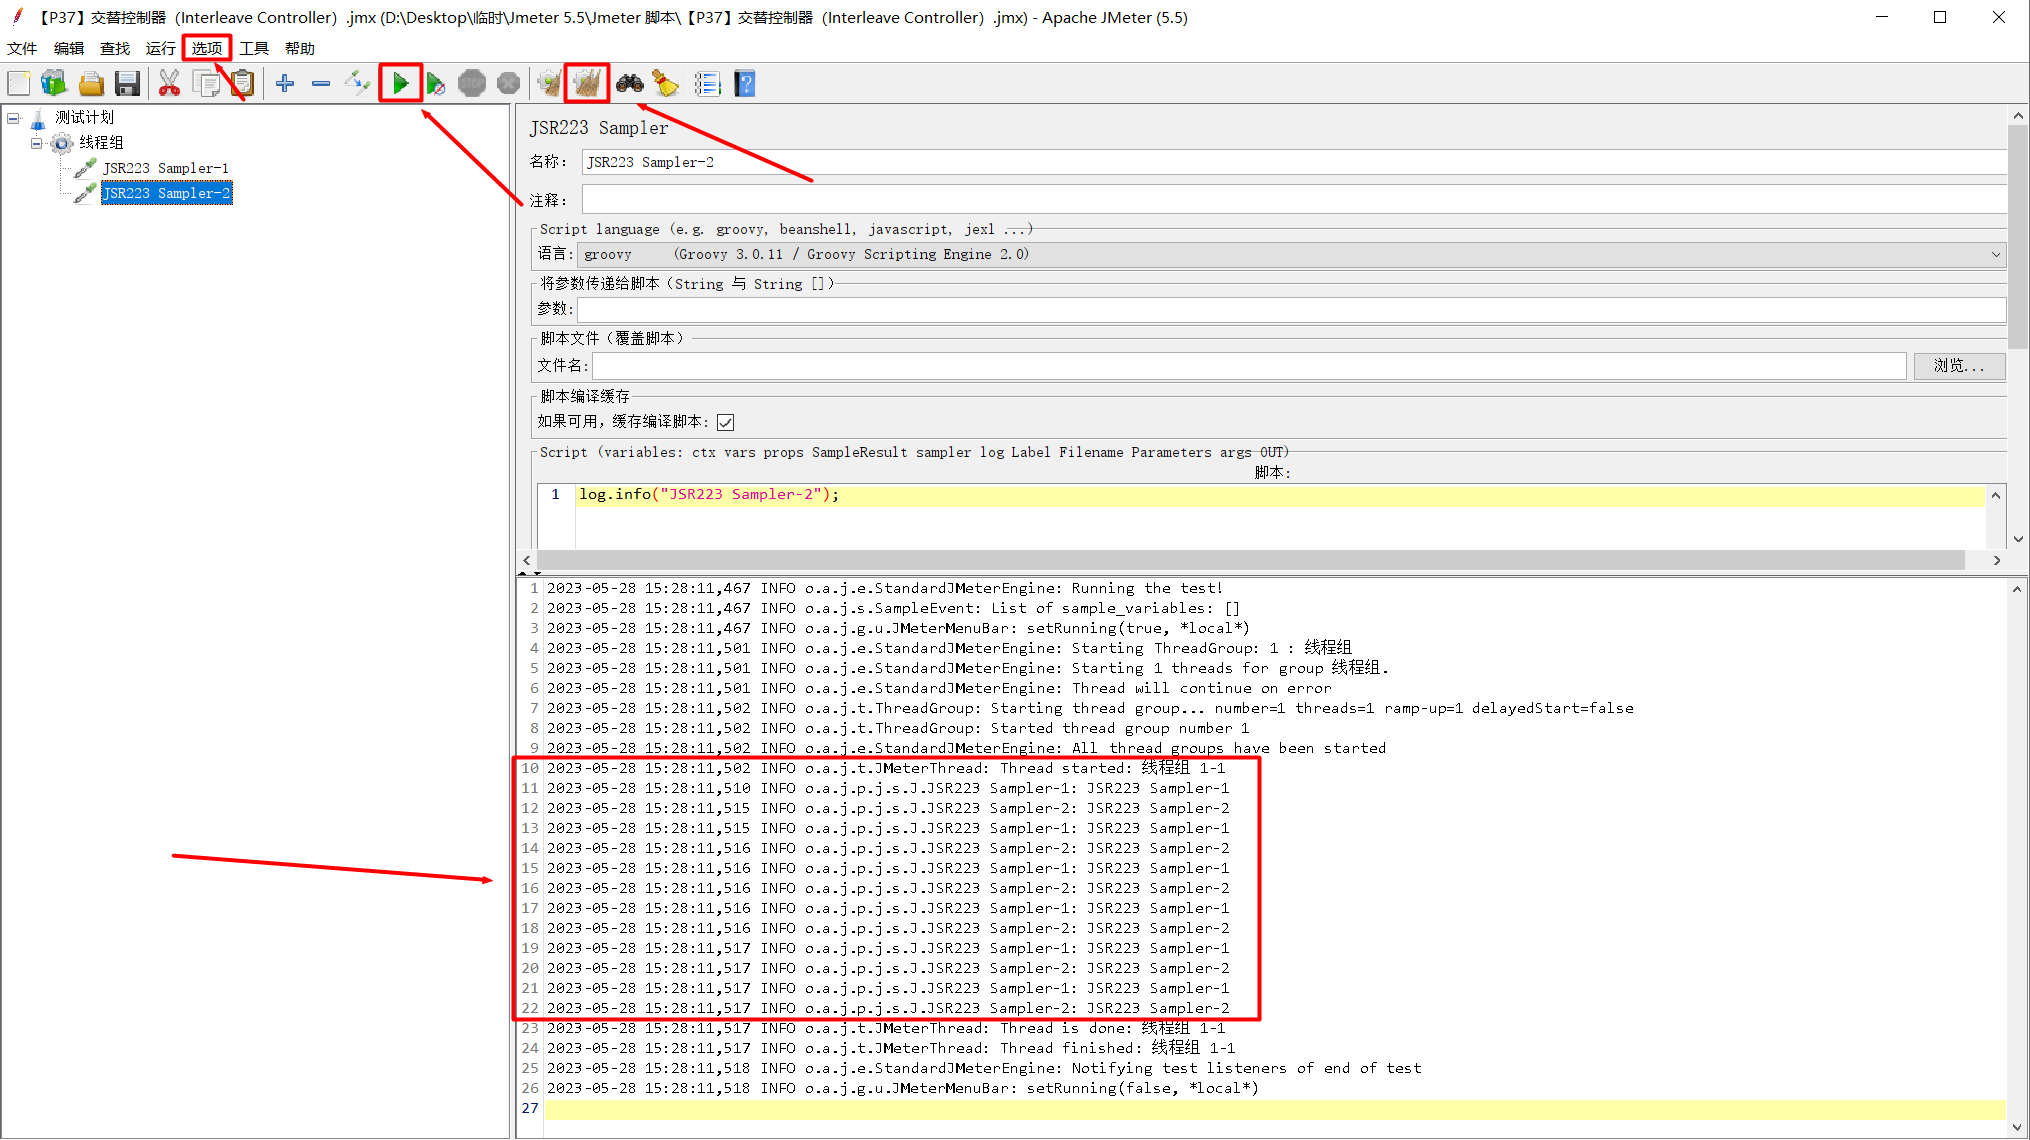Open the help book icon
Screen dimensions: 2030x1140
[x=745, y=83]
